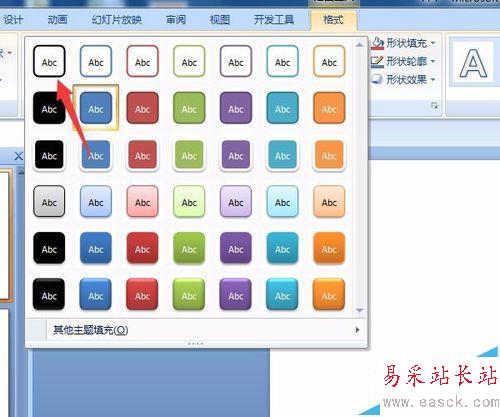This screenshot has width=500, height=417.
Task: Choose the aqua outline Abc style, first row
Action: (282, 61)
